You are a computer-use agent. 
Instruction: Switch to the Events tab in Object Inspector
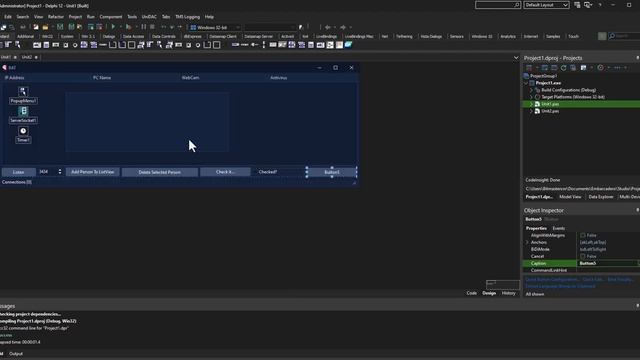[x=559, y=228]
